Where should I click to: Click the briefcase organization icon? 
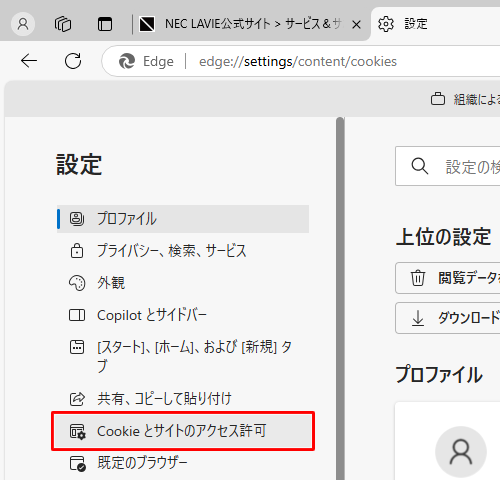(x=438, y=99)
